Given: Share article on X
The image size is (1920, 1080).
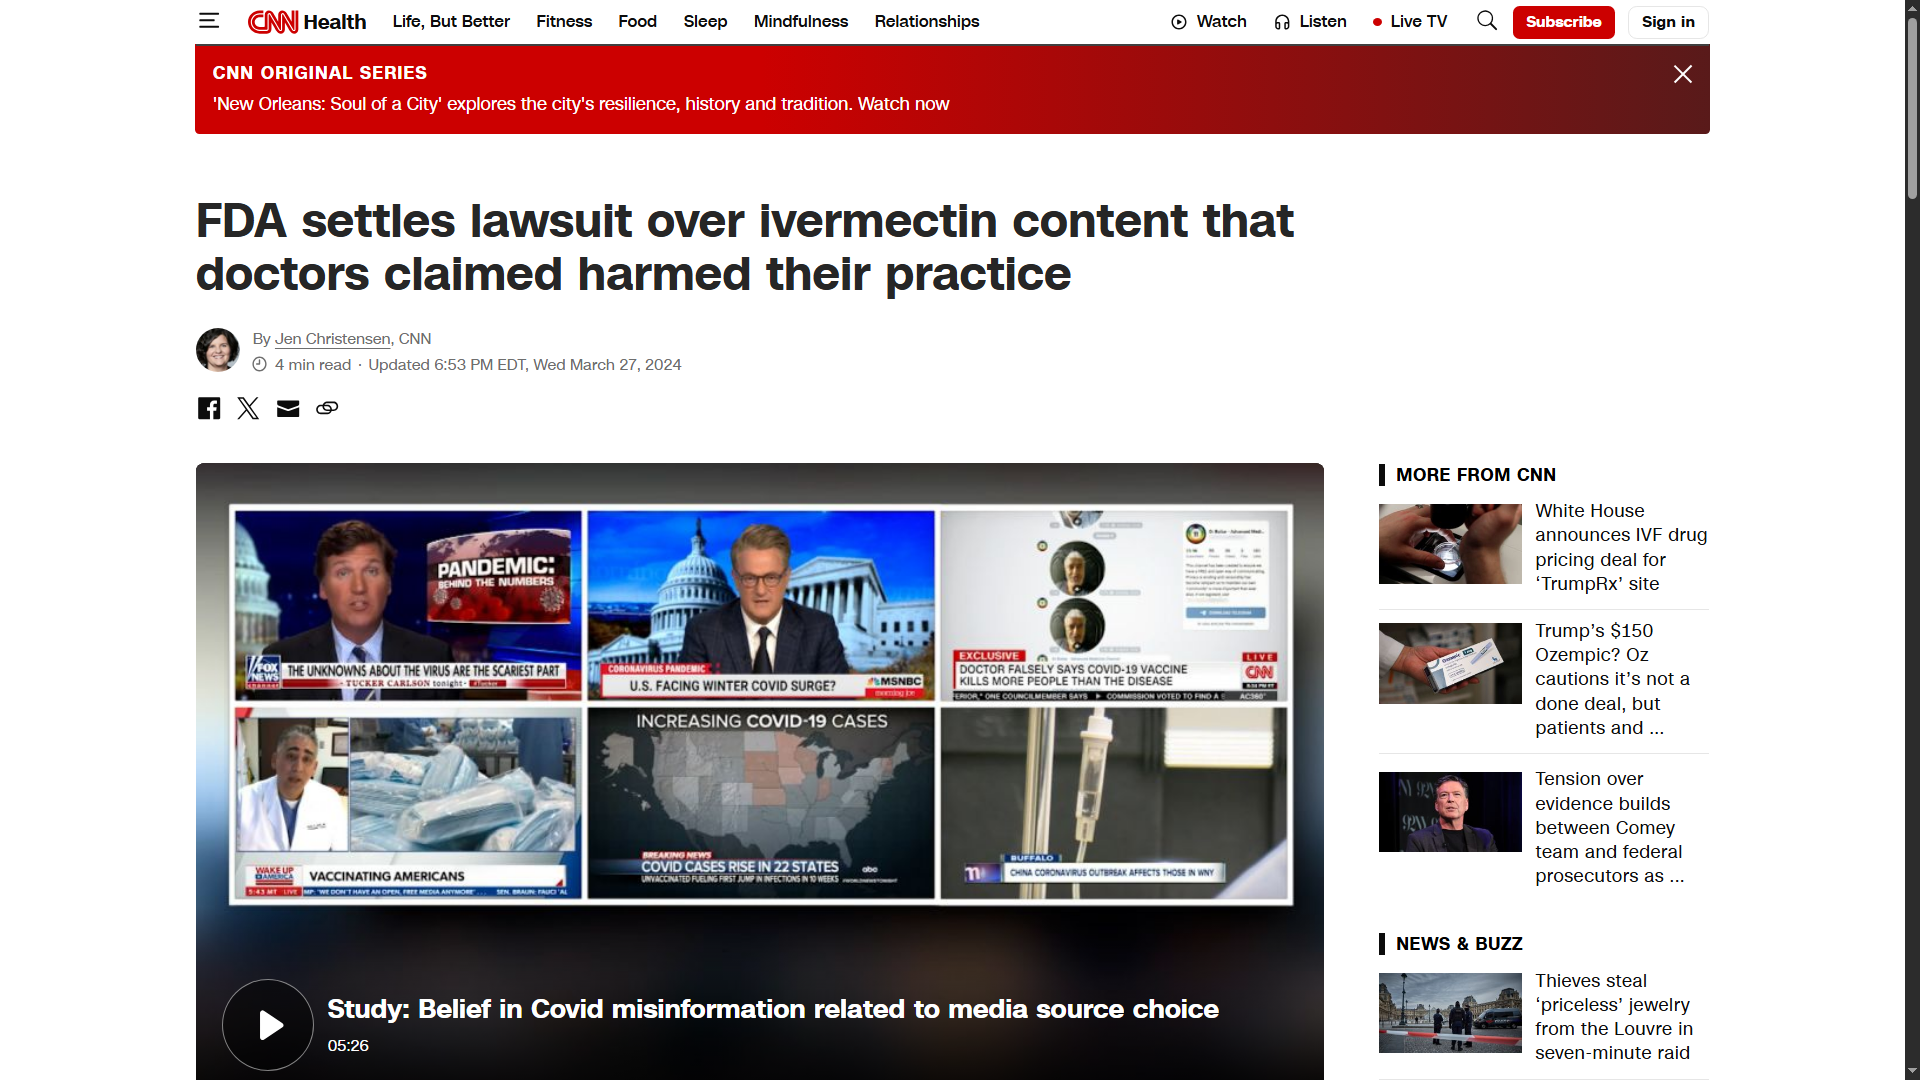Looking at the screenshot, I should [x=248, y=408].
